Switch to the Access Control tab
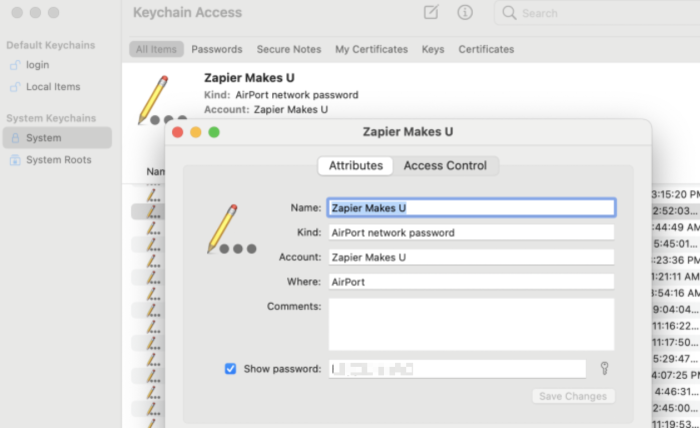Viewport: 700px width, 428px height. [445, 166]
